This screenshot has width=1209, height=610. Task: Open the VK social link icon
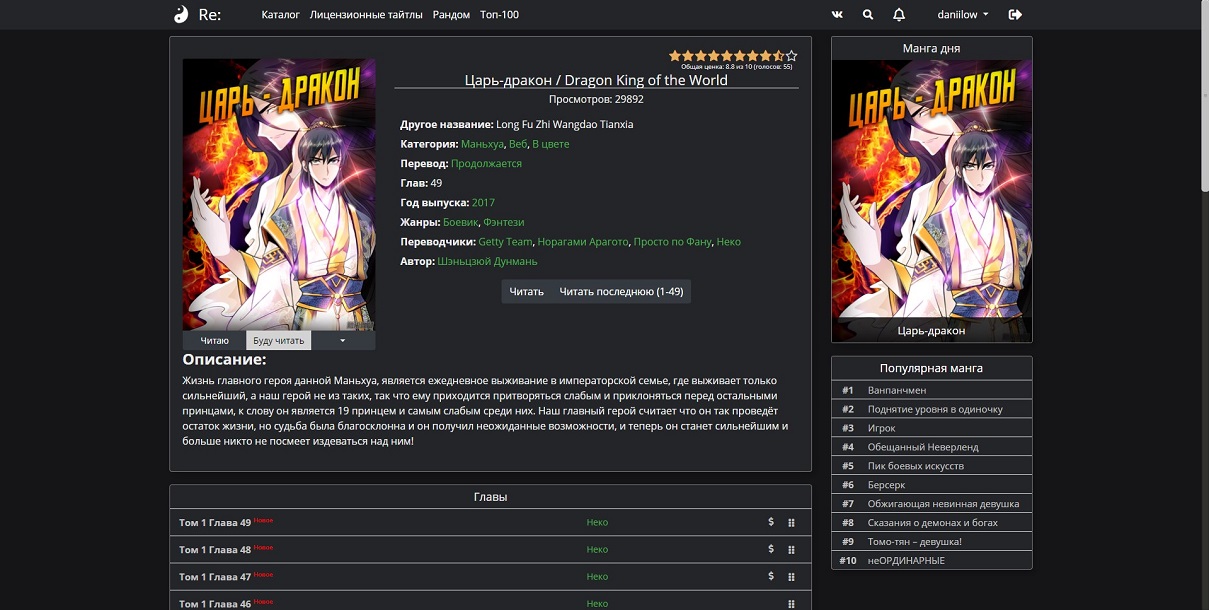[x=837, y=14]
